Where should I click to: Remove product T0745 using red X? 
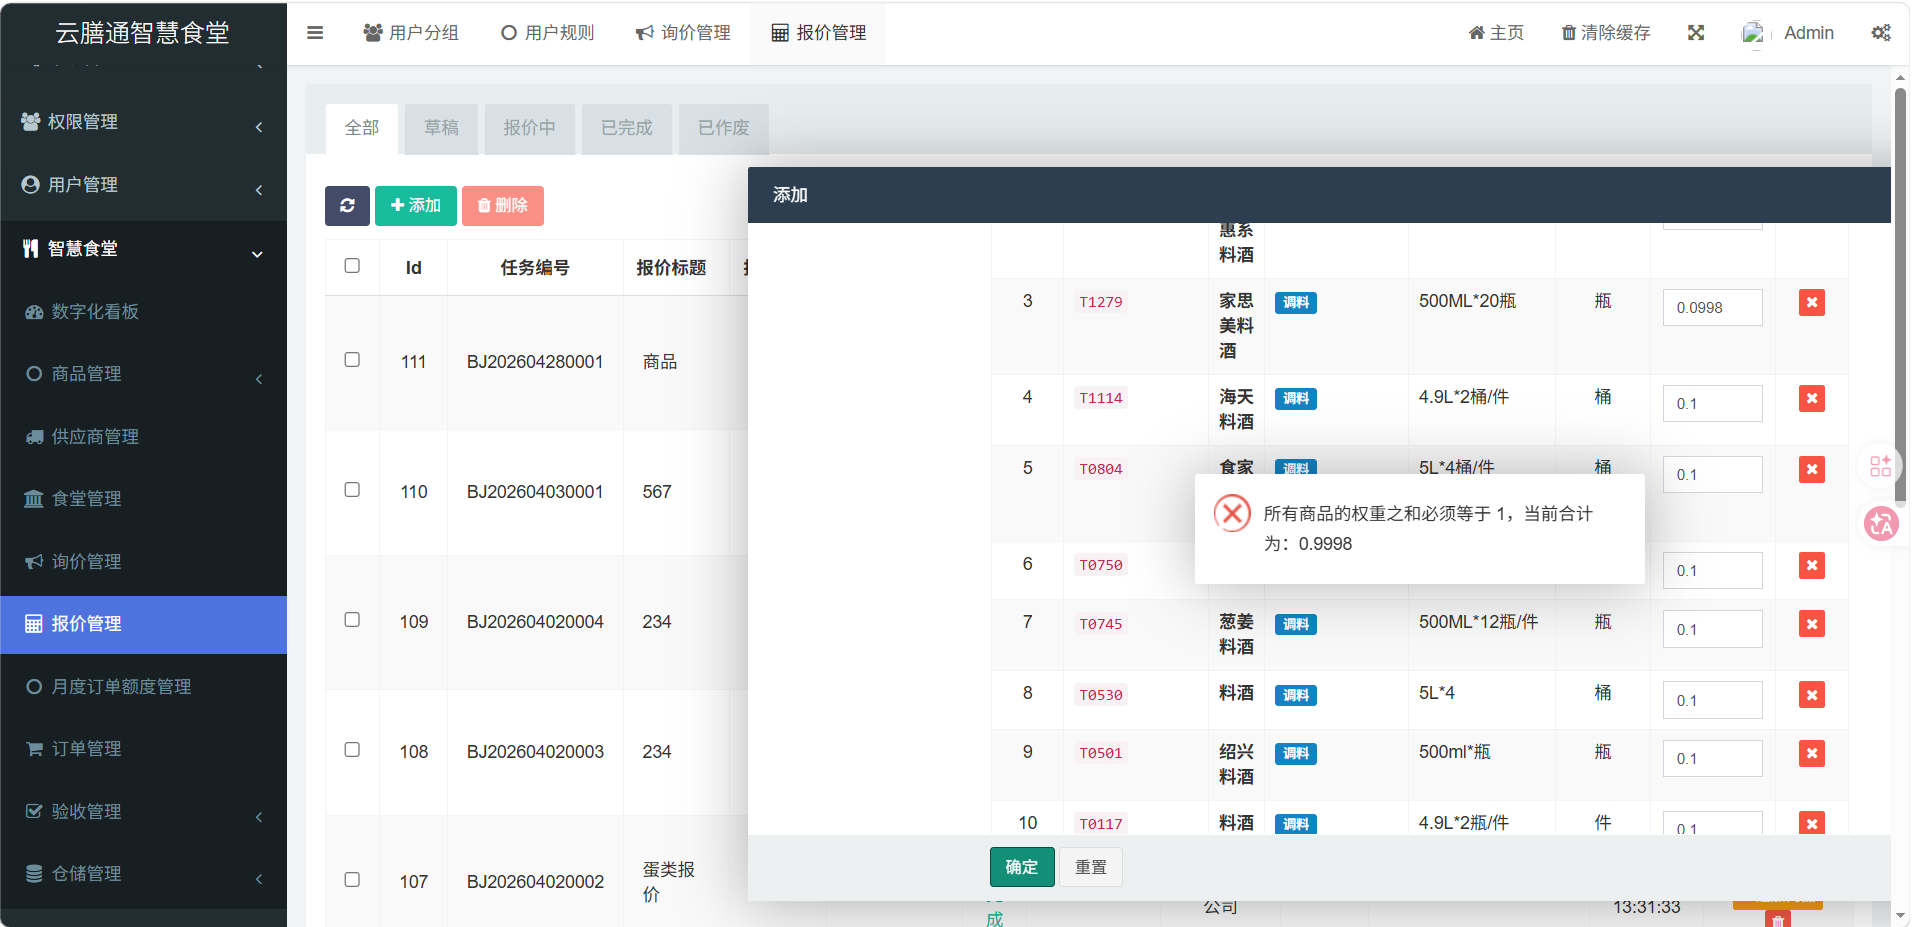click(1811, 625)
